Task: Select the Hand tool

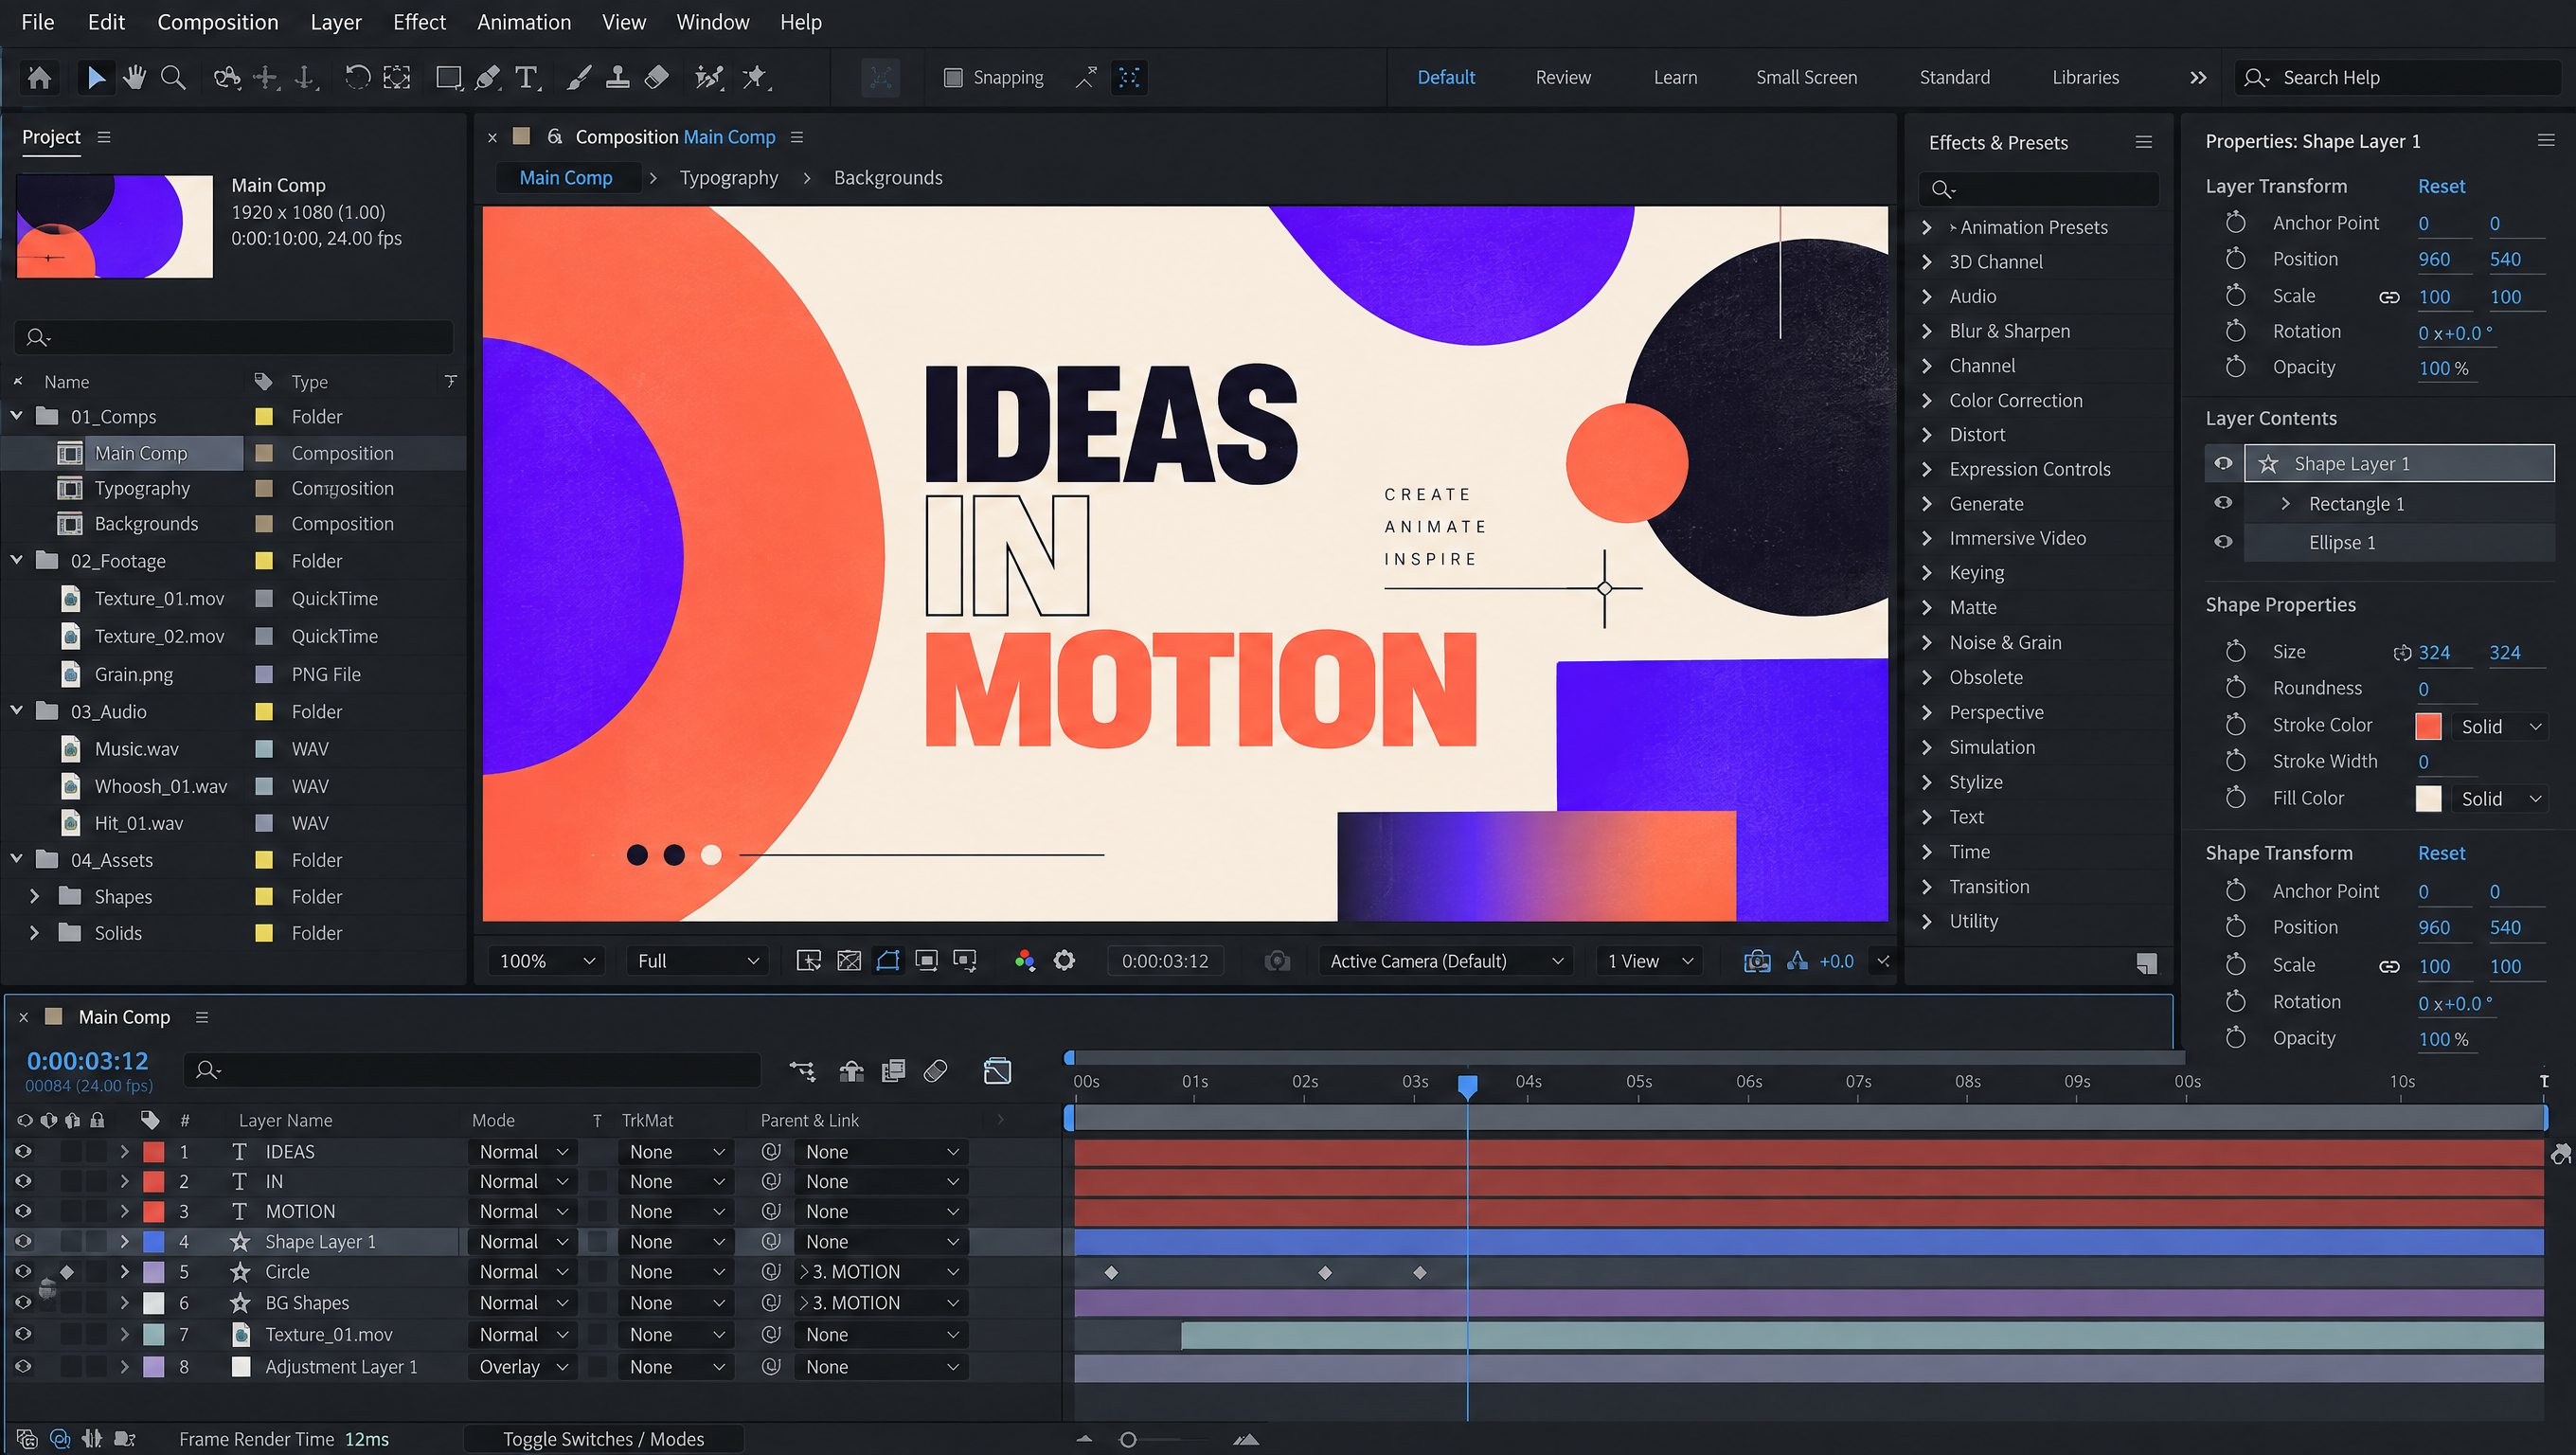Action: pos(134,77)
